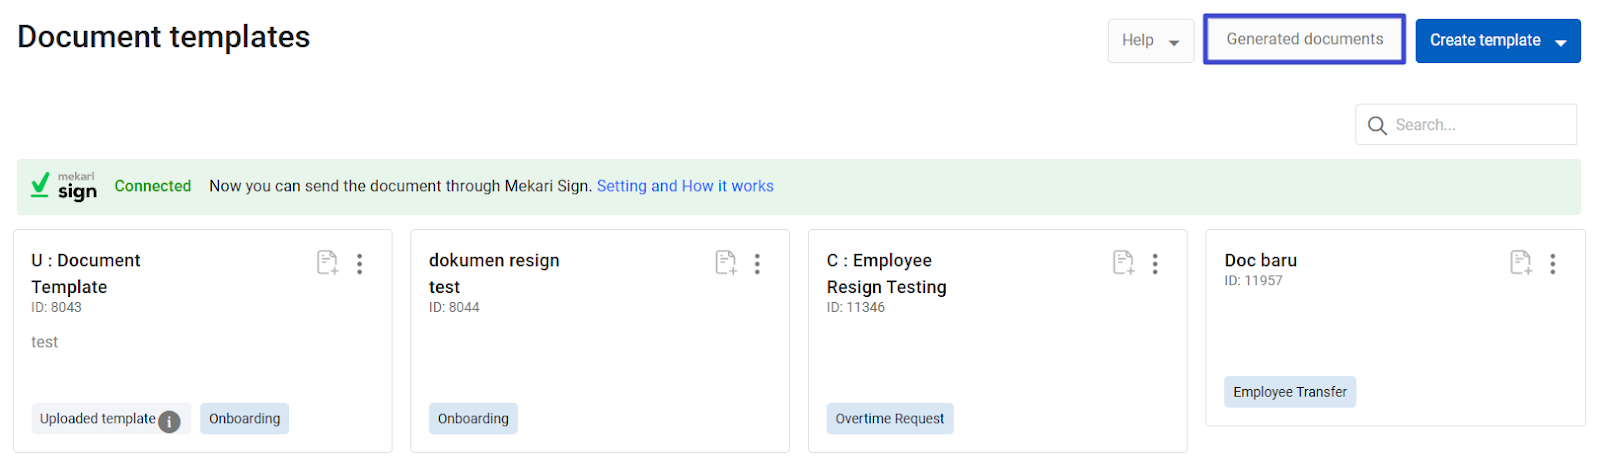Open three-dot menu on U : Document Template card
1600x458 pixels.
pos(360,263)
